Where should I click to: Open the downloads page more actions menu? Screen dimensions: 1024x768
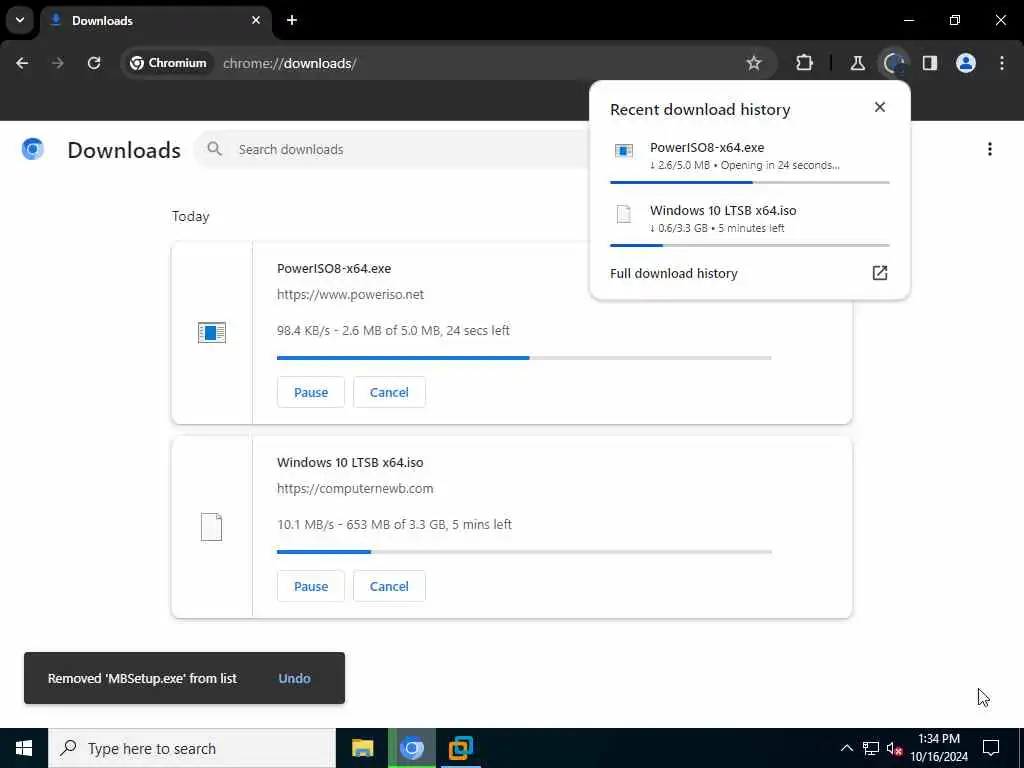989,150
